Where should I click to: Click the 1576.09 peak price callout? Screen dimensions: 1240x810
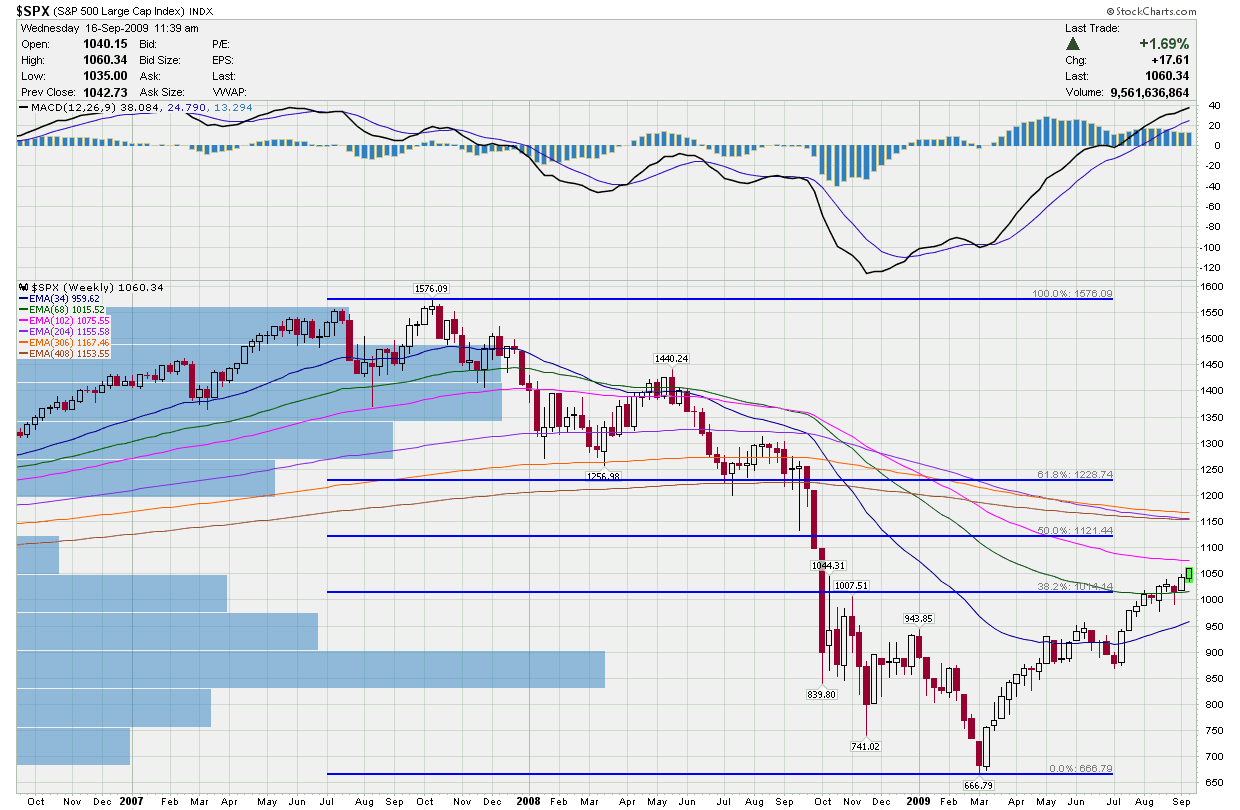coord(435,288)
